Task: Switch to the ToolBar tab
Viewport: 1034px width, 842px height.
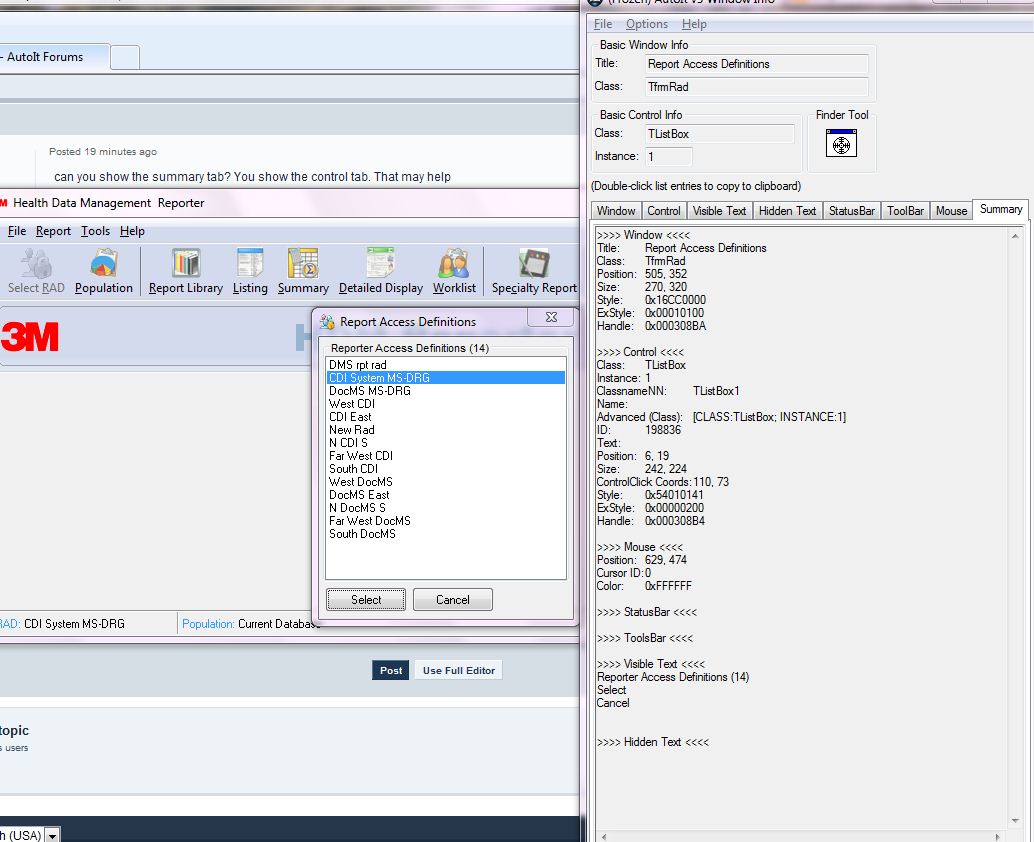Action: 905,211
